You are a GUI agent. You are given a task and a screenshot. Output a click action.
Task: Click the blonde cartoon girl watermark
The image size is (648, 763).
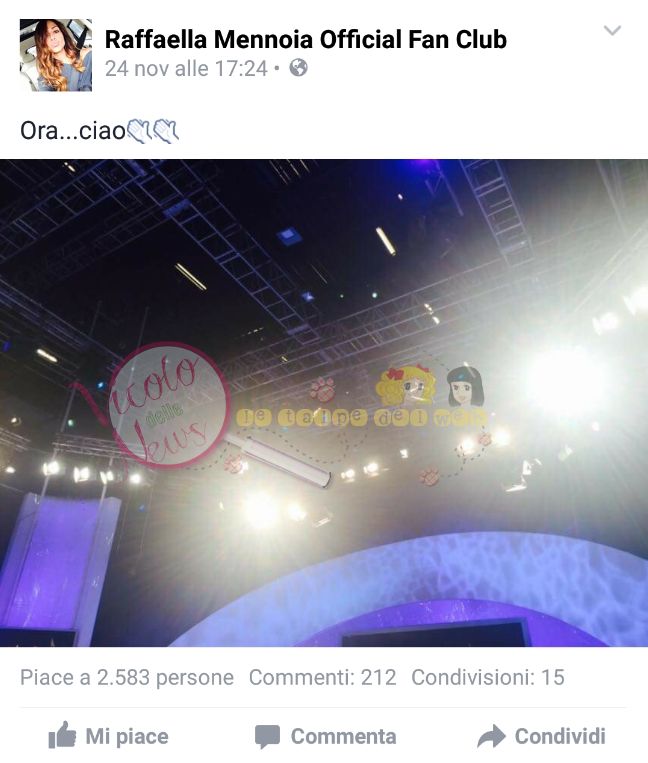406,385
